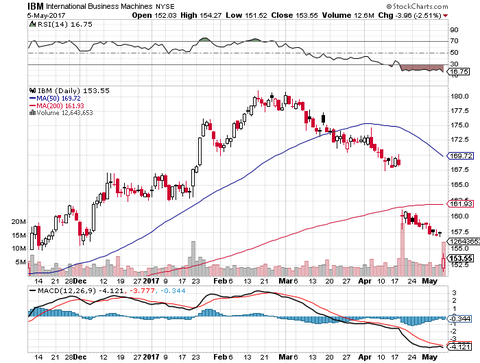Click the Chg -3.96 (-2.51%) value
The height and width of the screenshot is (363, 480).
(x=410, y=15)
